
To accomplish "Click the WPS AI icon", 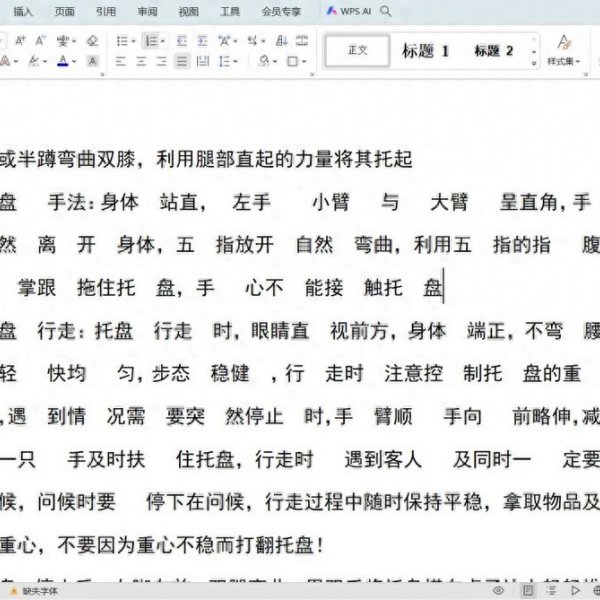I will [333, 12].
